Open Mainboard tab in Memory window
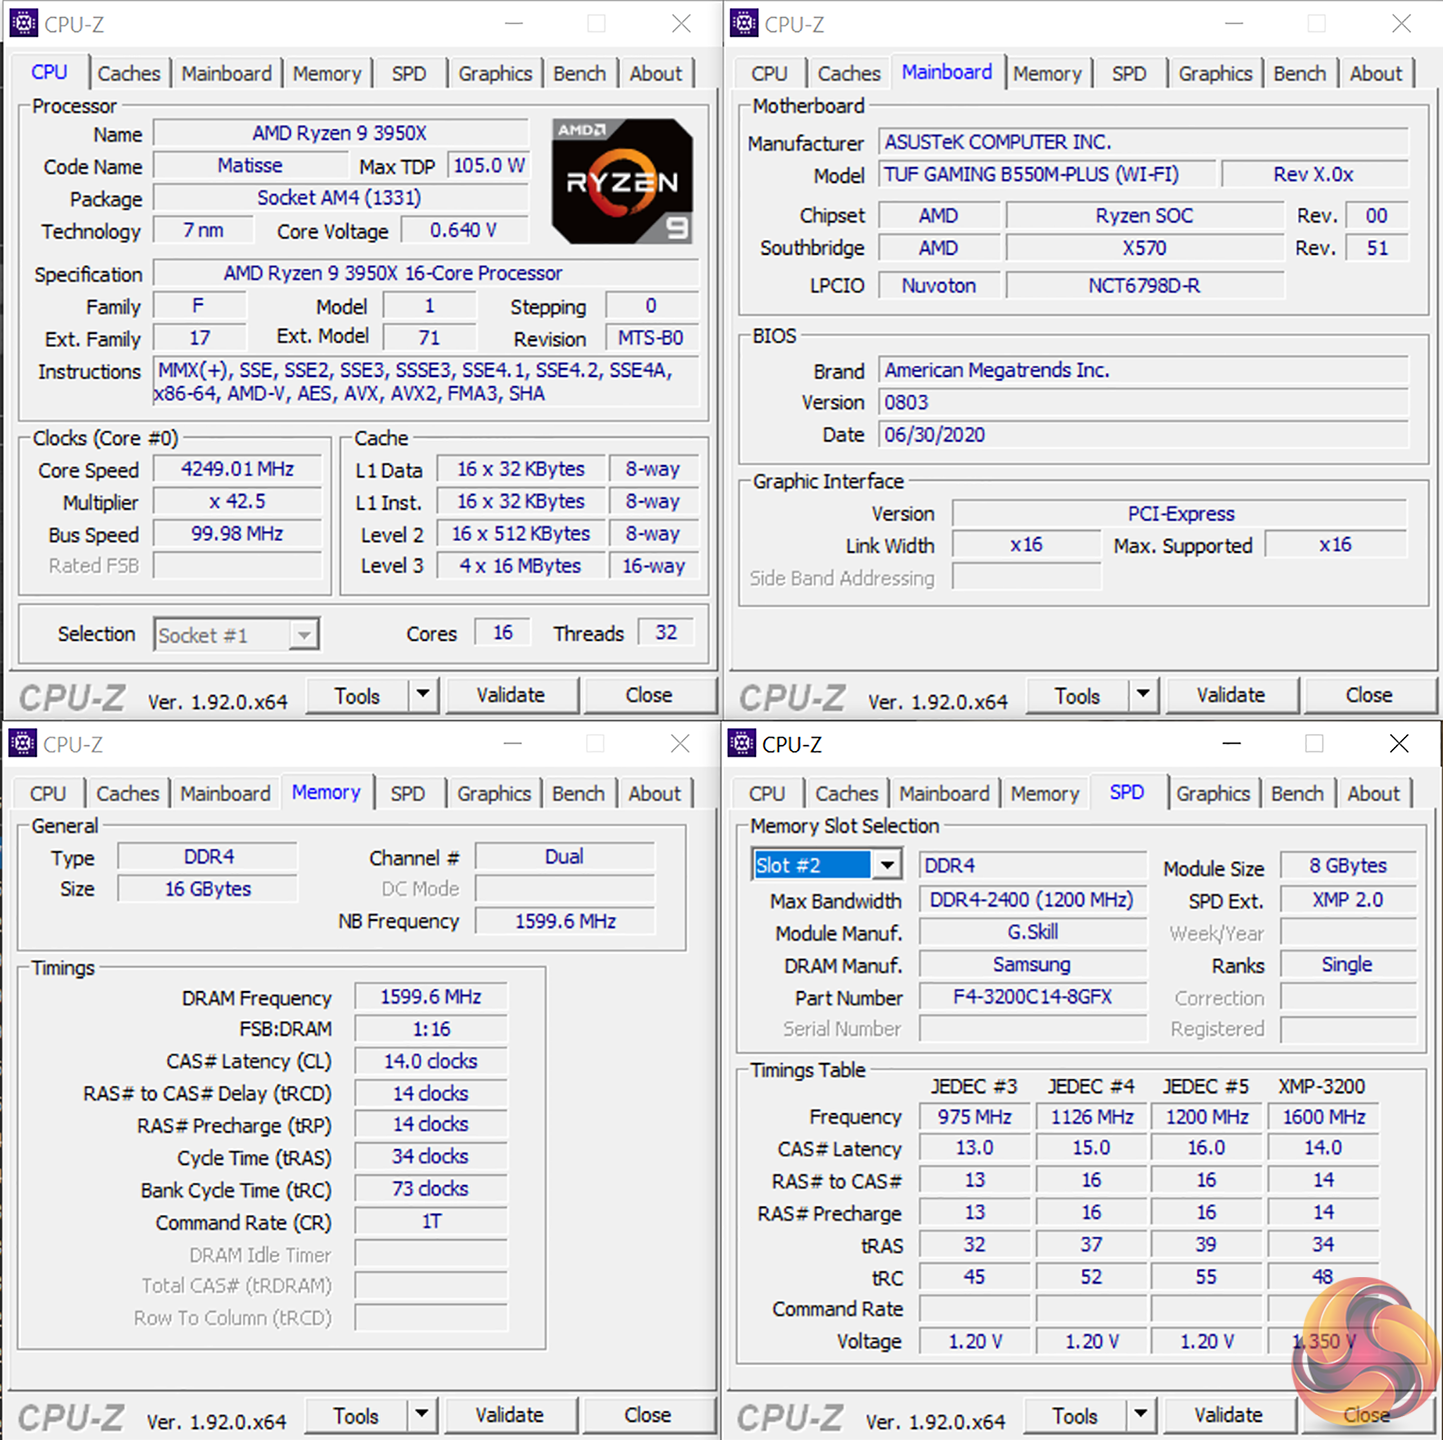The height and width of the screenshot is (1440, 1443). tap(225, 794)
